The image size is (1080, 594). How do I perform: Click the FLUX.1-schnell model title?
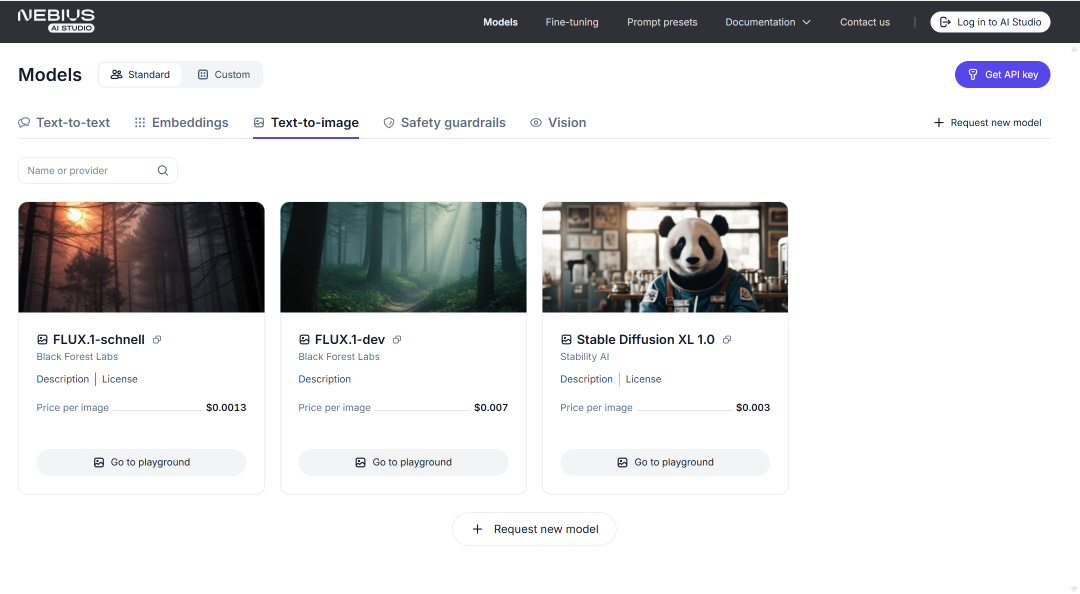click(98, 340)
